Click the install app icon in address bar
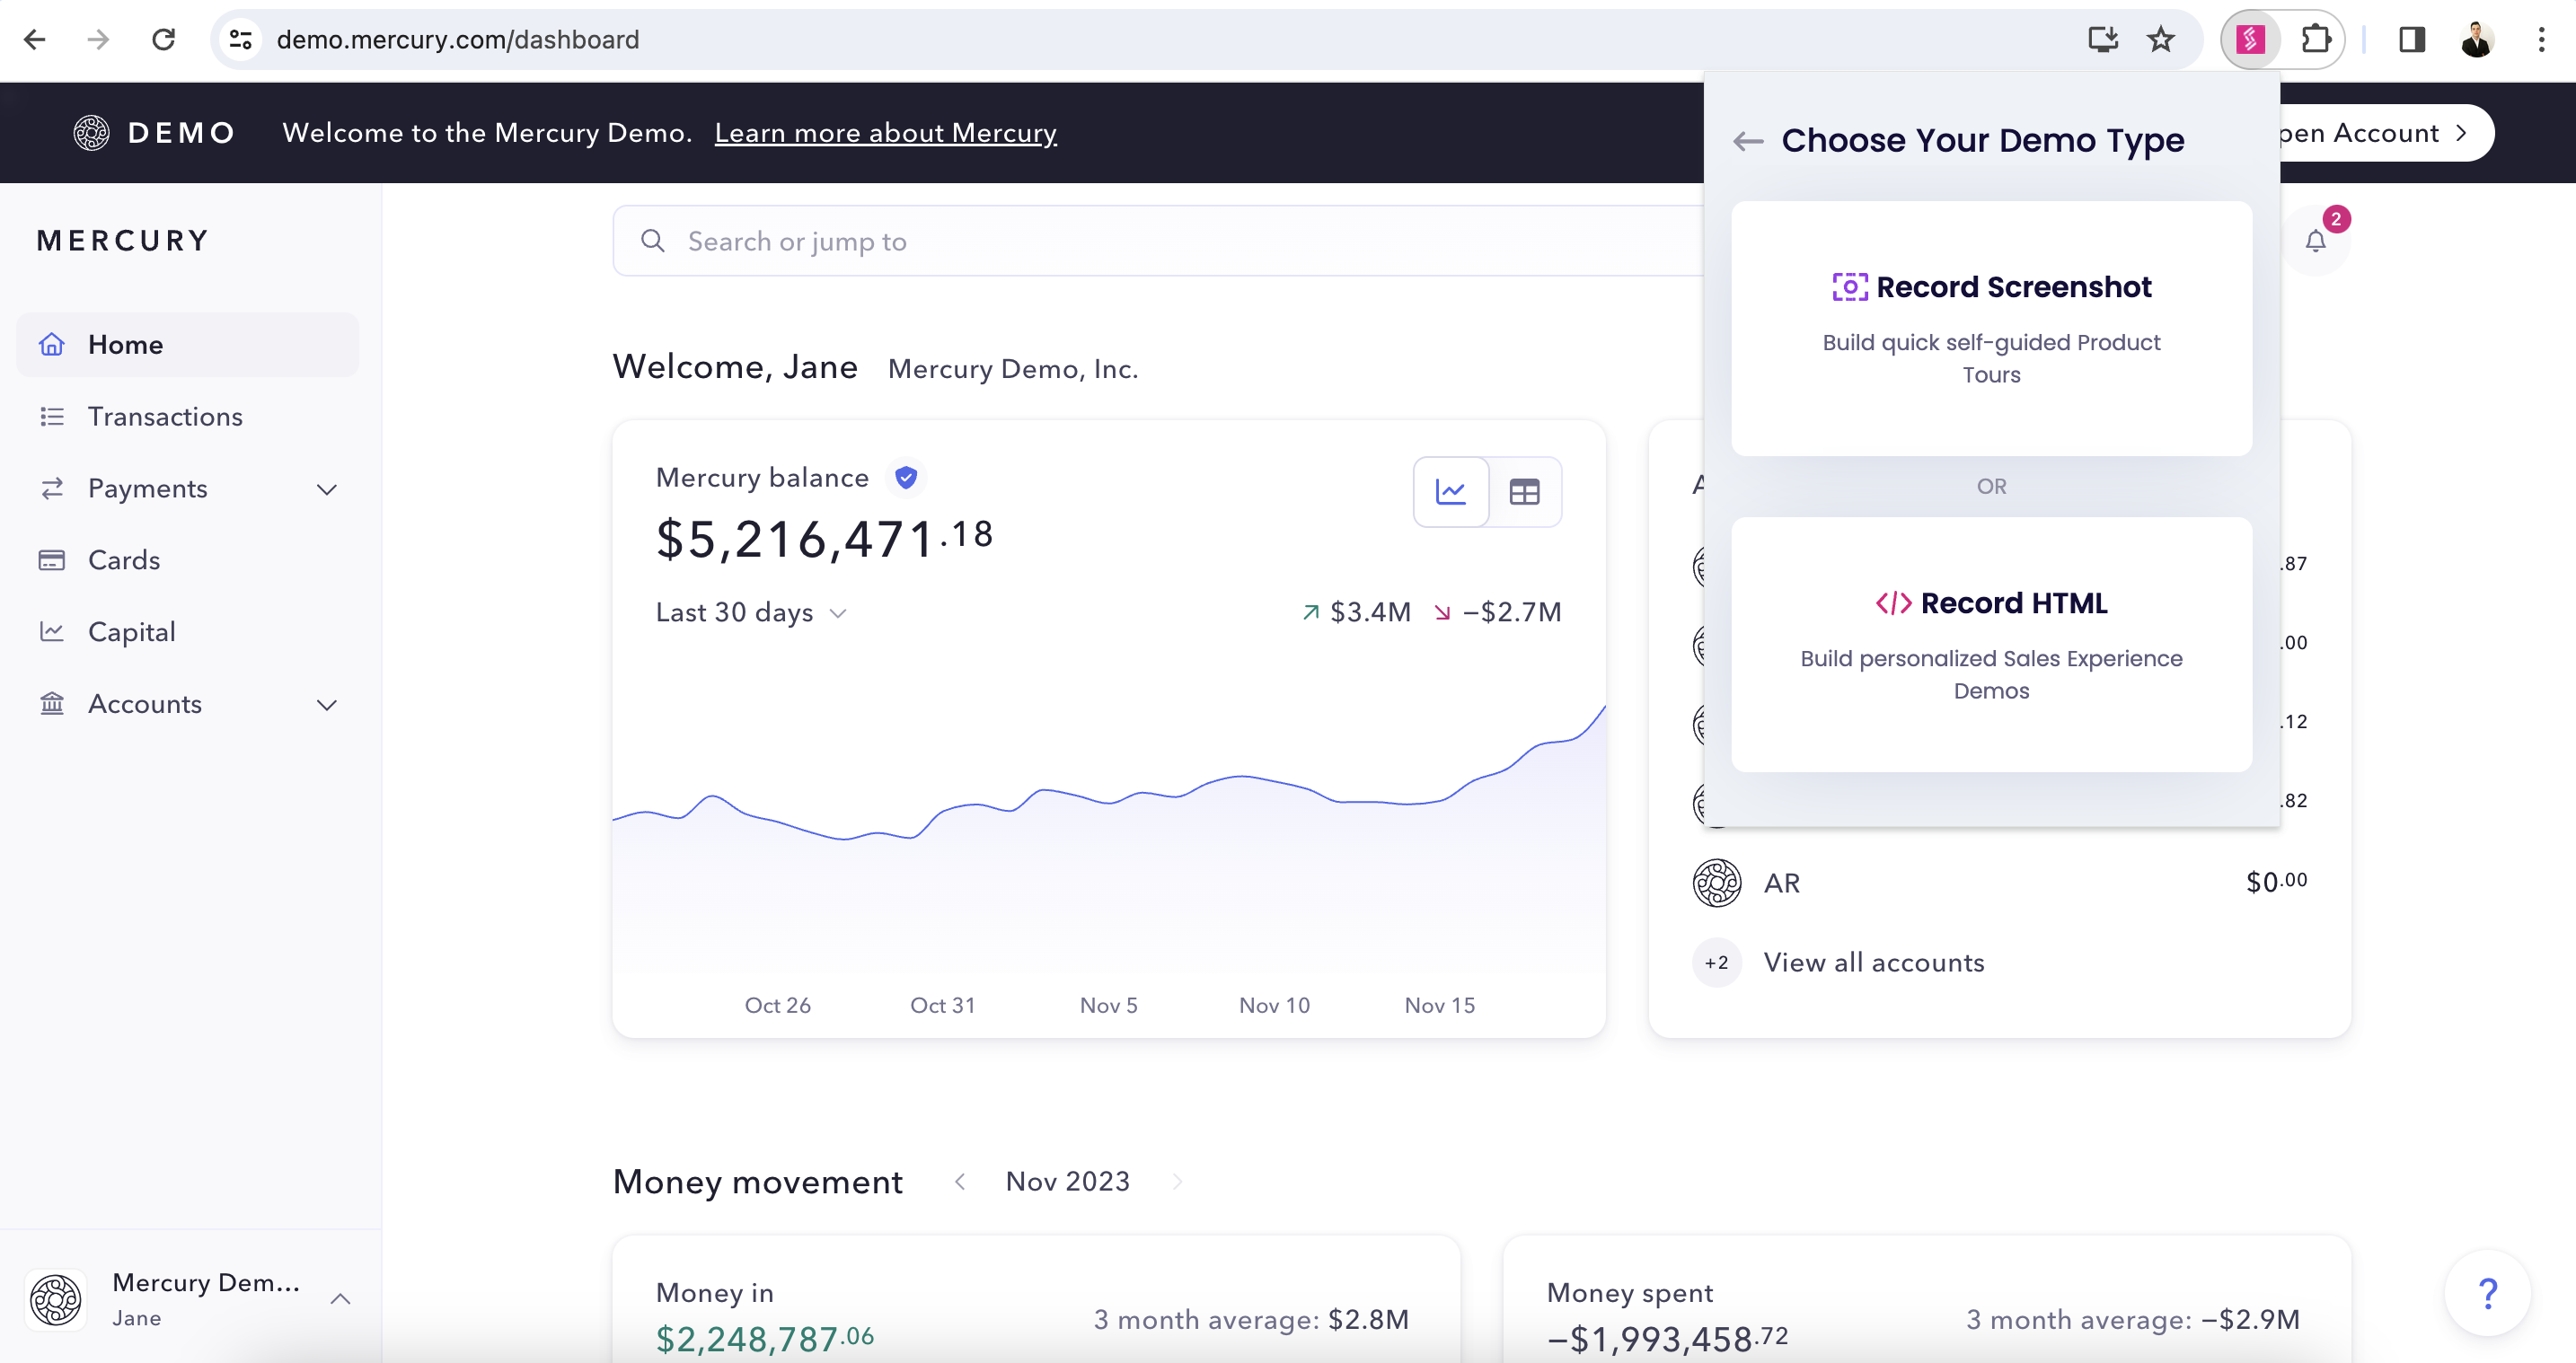Image resolution: width=2576 pixels, height=1363 pixels. (x=2103, y=40)
